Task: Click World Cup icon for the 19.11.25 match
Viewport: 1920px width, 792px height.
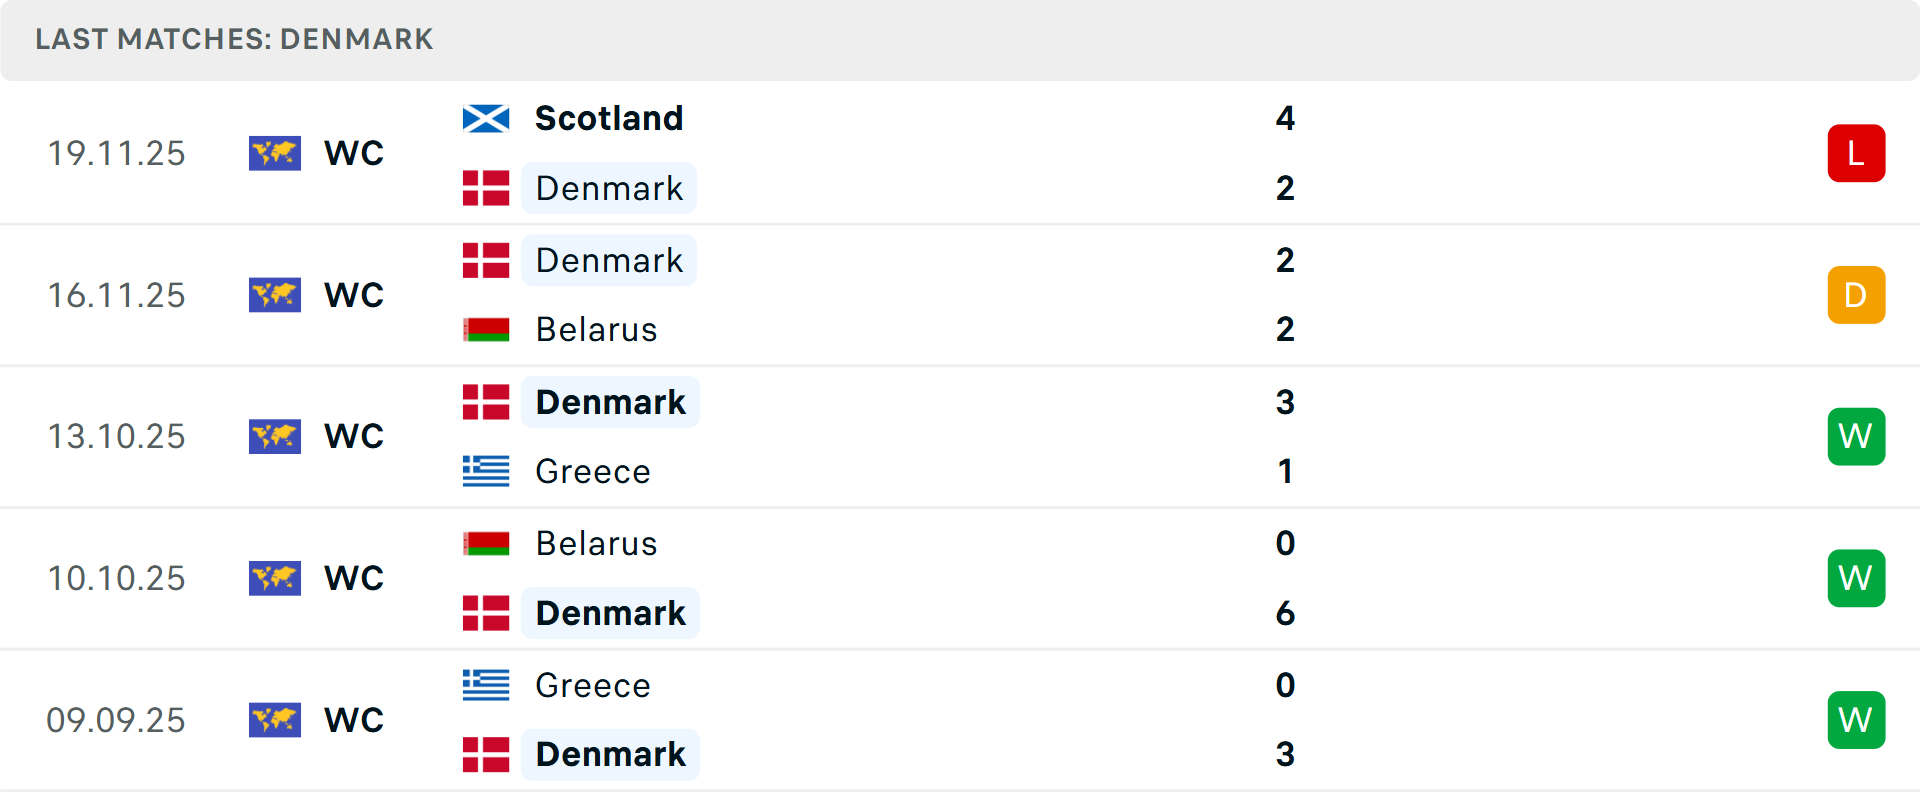Action: pos(275,153)
